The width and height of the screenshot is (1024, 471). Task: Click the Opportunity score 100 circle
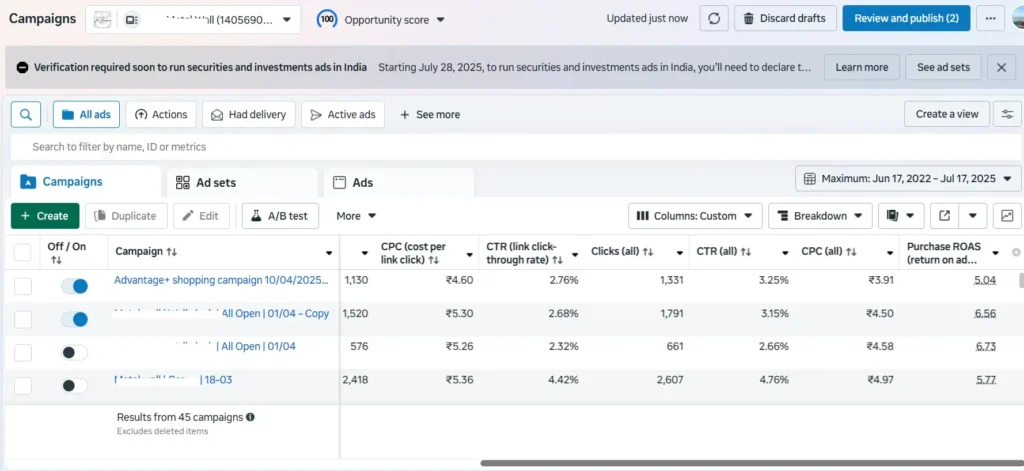(327, 19)
